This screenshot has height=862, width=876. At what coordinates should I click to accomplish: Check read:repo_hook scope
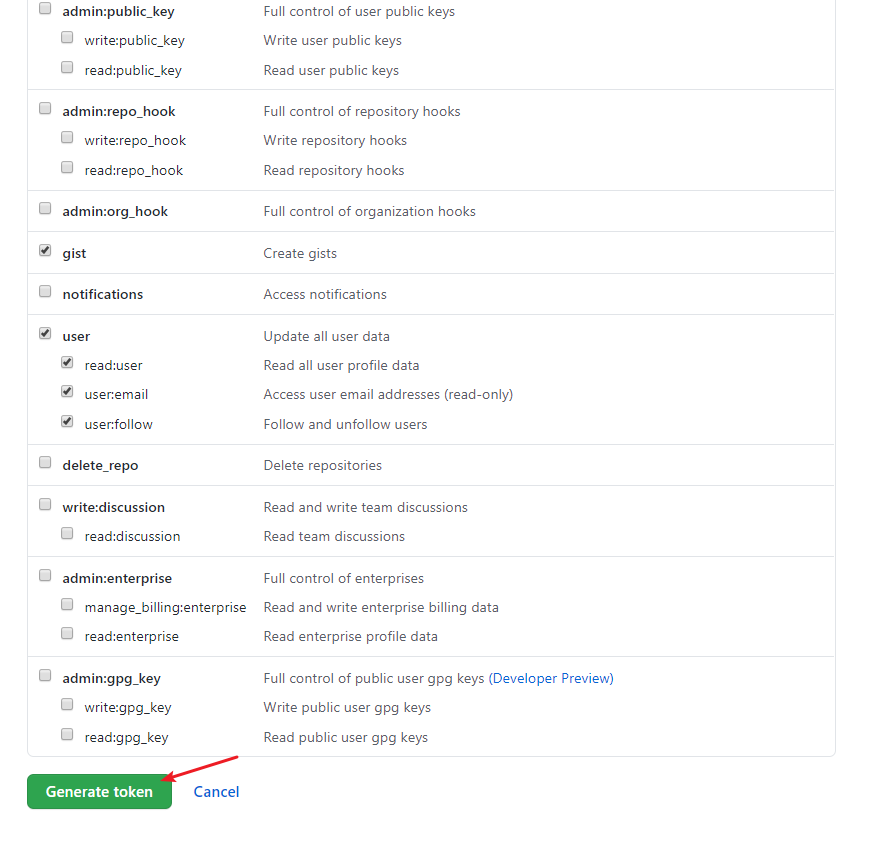coord(66,167)
